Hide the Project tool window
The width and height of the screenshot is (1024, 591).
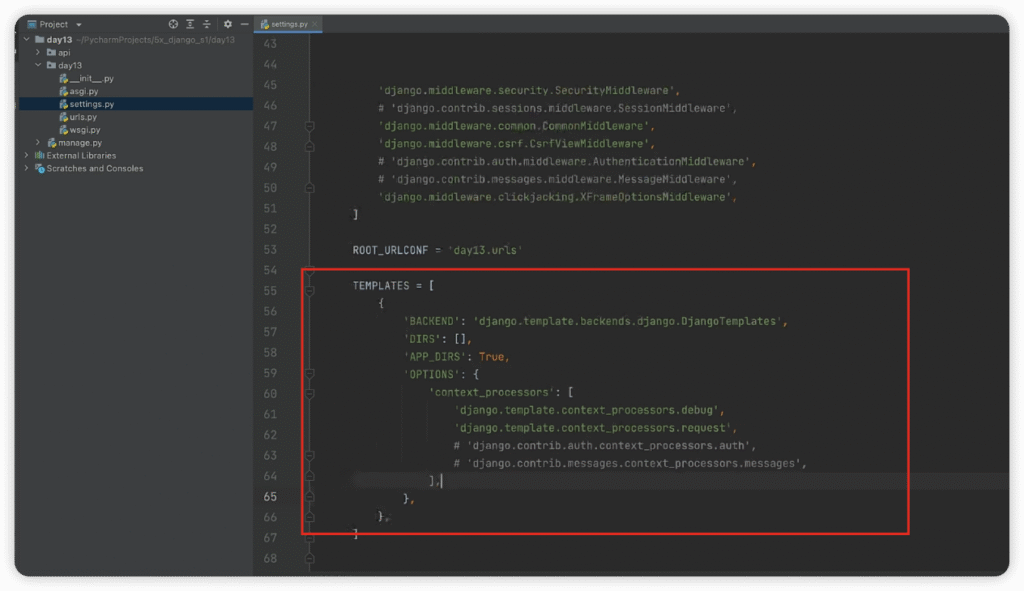pyautogui.click(x=244, y=24)
